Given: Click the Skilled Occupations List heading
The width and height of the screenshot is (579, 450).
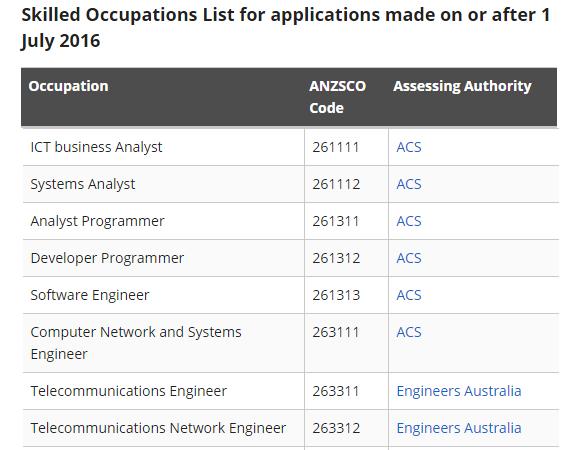Looking at the screenshot, I should [285, 28].
